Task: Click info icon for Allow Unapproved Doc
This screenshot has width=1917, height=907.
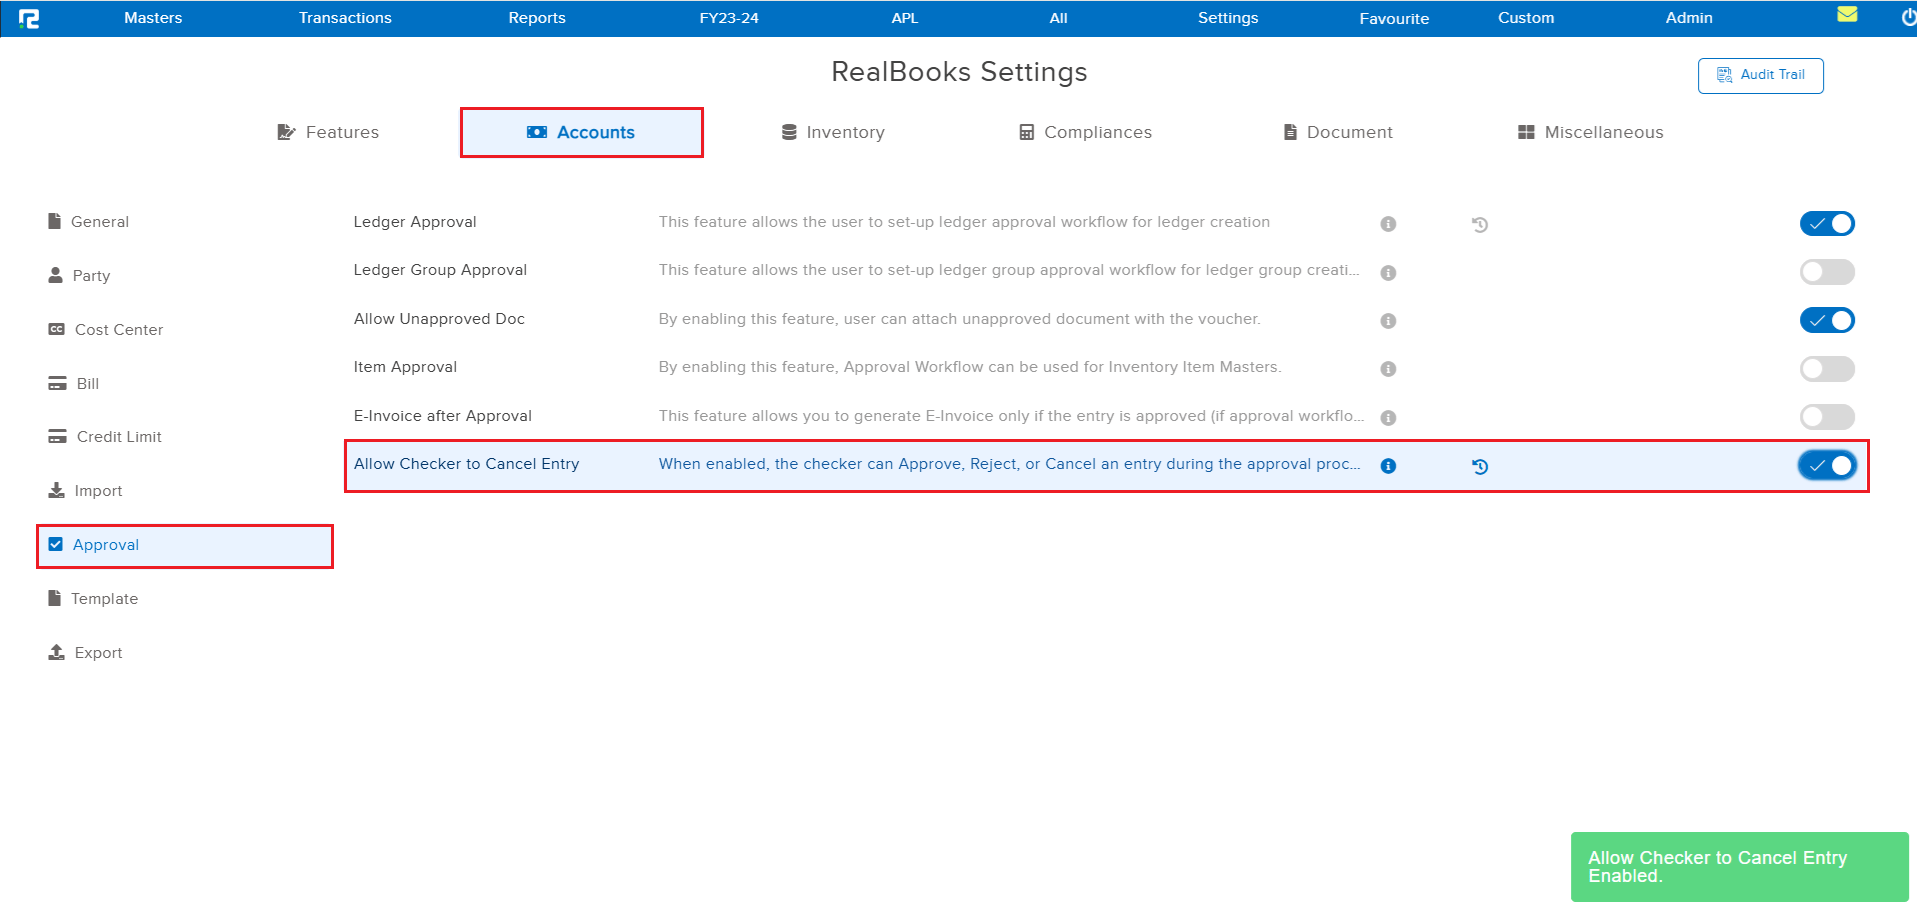Action: tap(1388, 321)
